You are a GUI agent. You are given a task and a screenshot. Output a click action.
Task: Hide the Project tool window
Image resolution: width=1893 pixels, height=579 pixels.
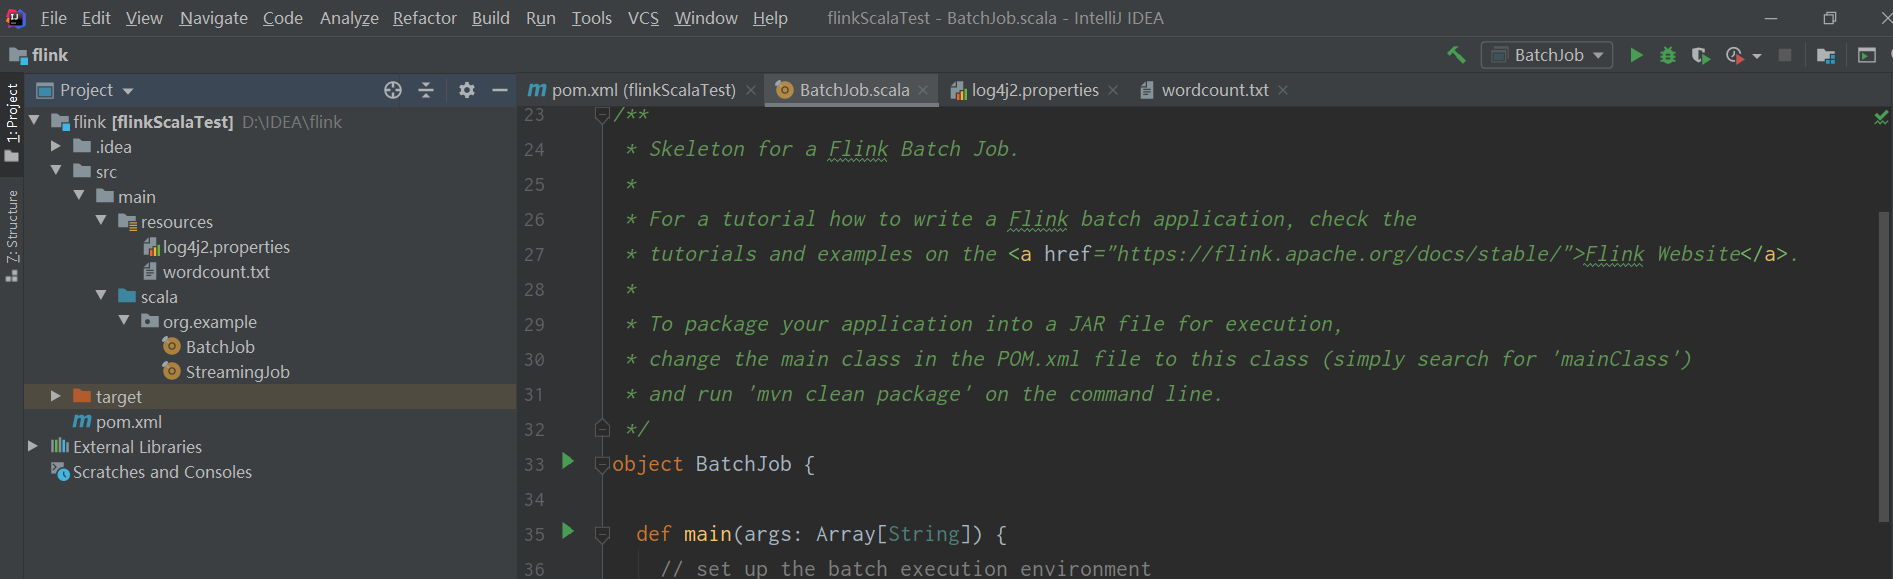coord(500,90)
